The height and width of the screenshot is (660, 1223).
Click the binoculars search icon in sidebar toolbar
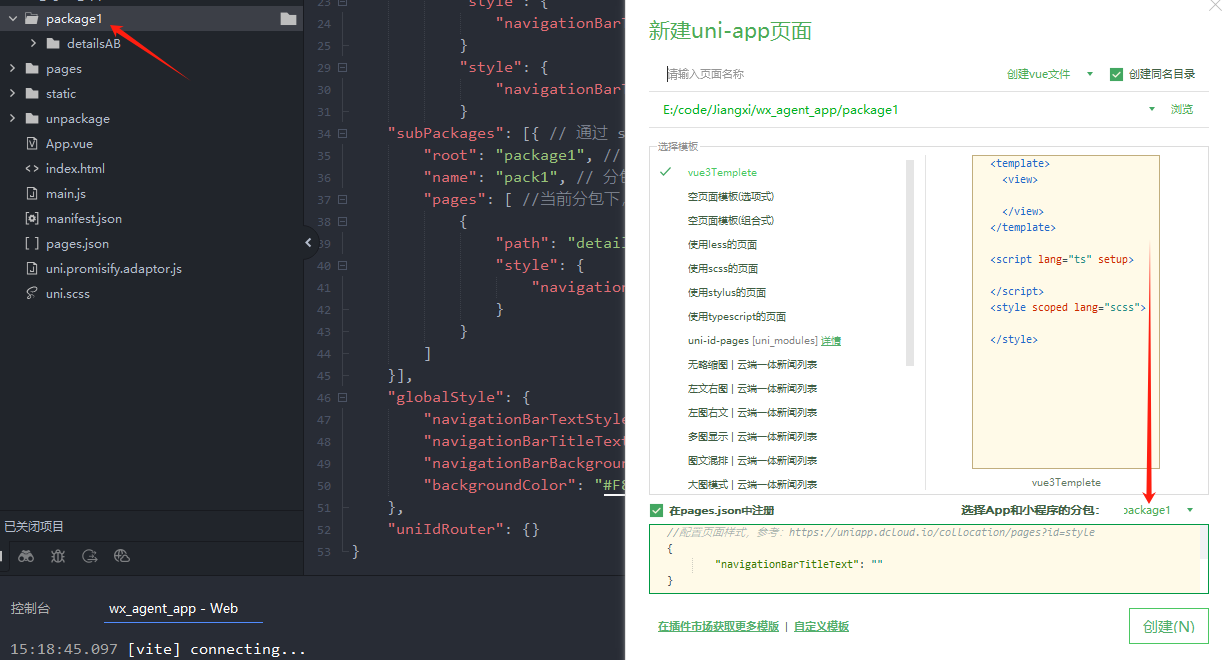click(26, 556)
